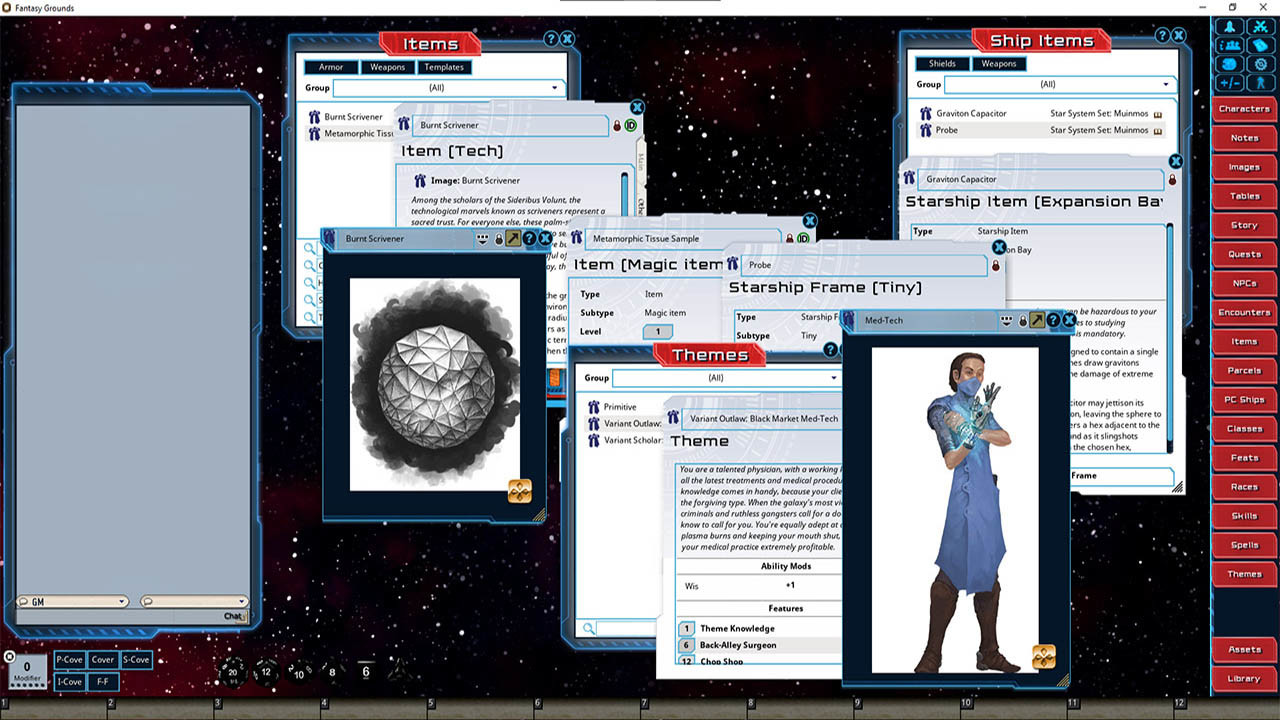Click the pop-out arrow on the Med-Tech window
Image resolution: width=1280 pixels, height=720 pixels.
(x=1037, y=320)
